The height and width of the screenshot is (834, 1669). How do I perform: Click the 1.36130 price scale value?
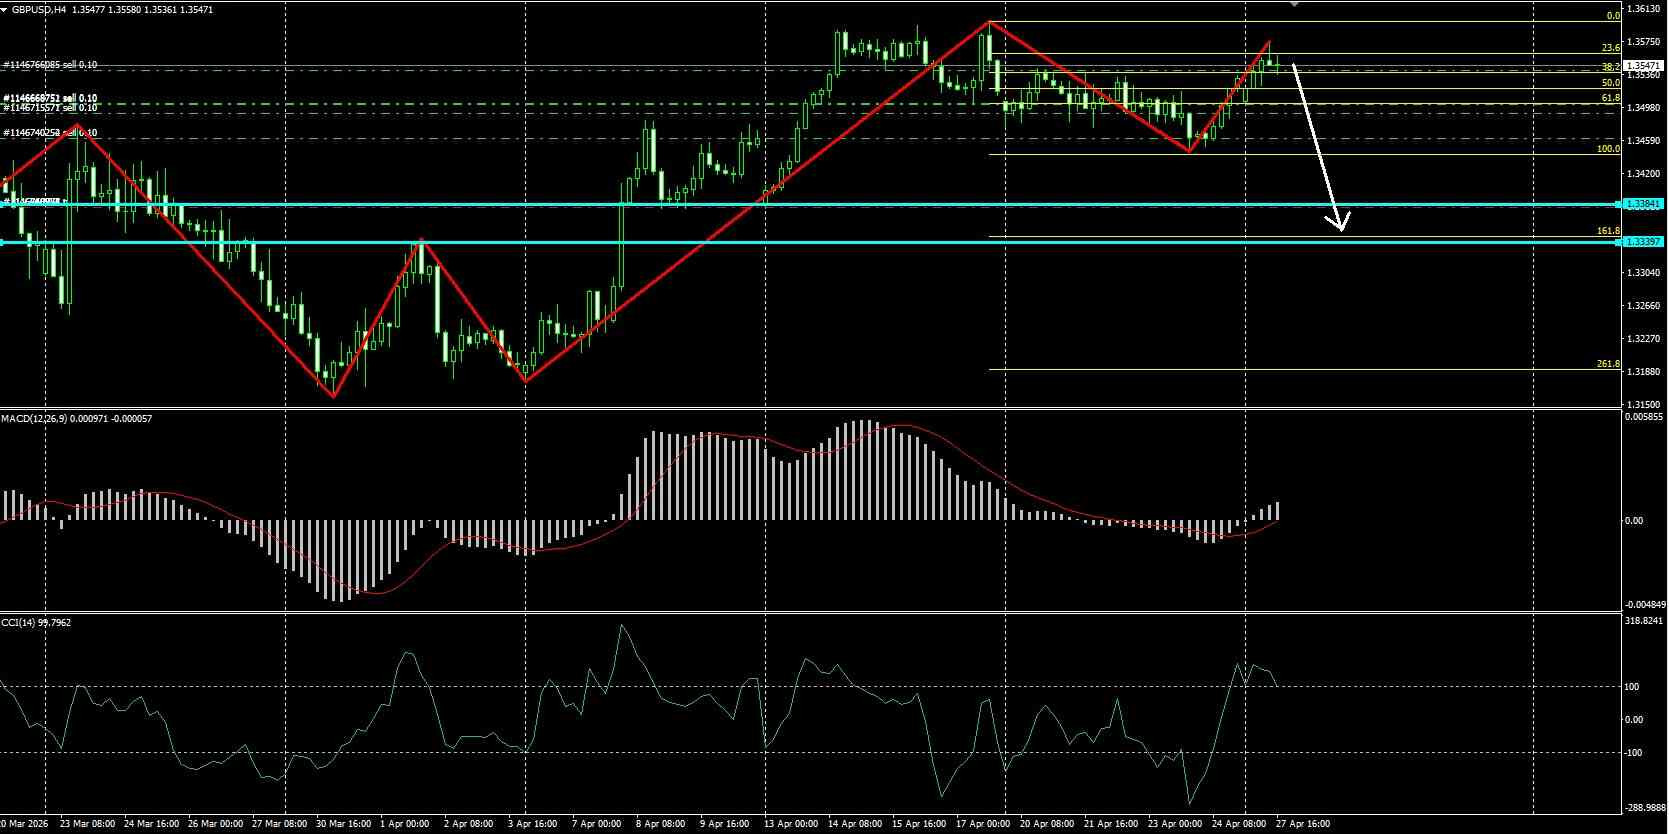[1644, 9]
